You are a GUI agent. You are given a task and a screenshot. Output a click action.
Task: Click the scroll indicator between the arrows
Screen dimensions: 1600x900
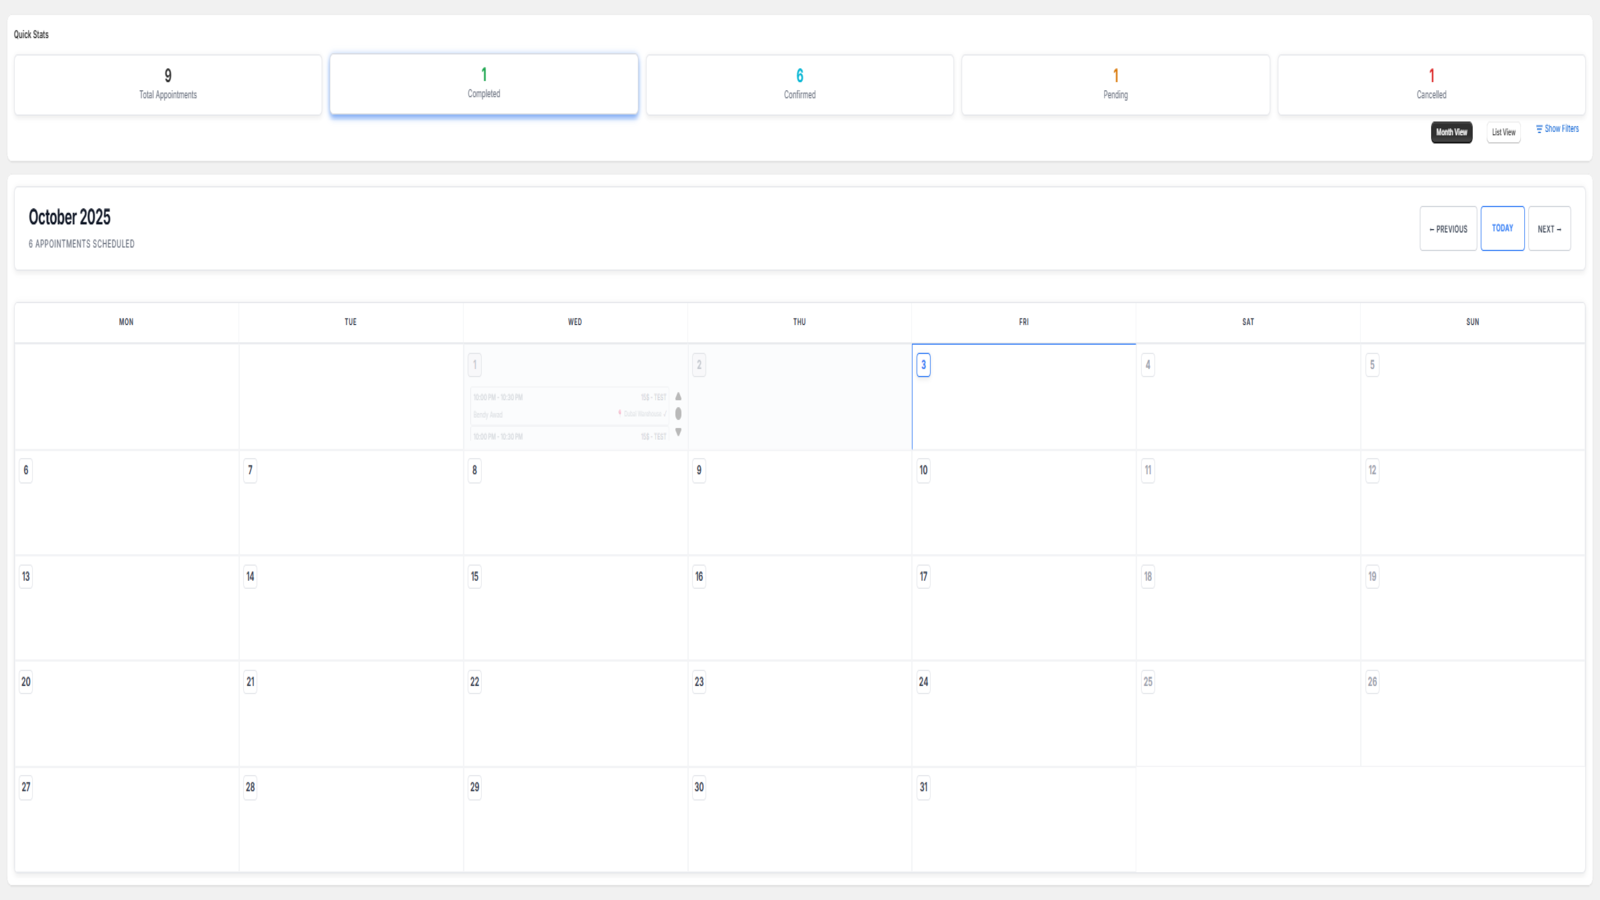pyautogui.click(x=678, y=414)
